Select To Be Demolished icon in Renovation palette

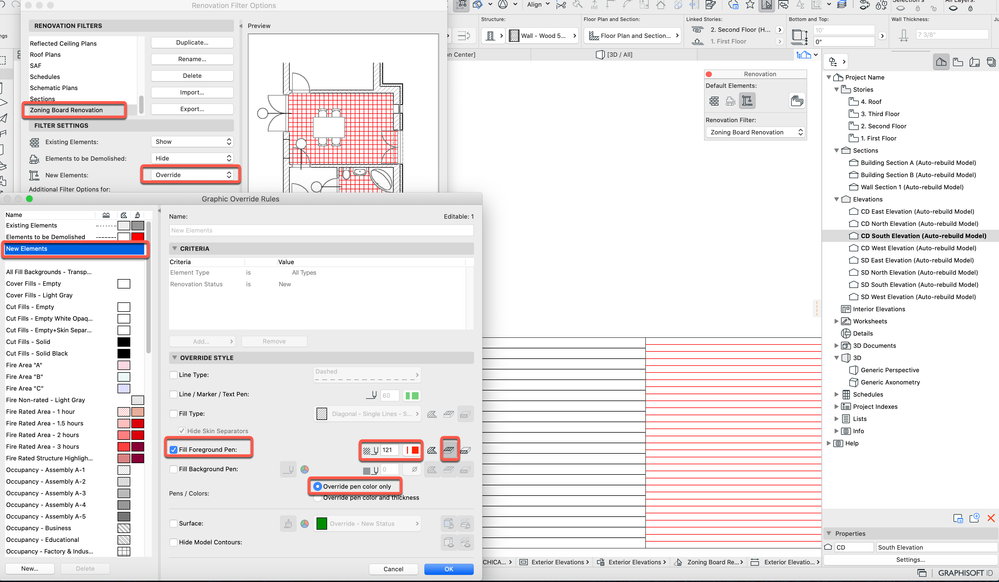pyautogui.click(x=731, y=101)
